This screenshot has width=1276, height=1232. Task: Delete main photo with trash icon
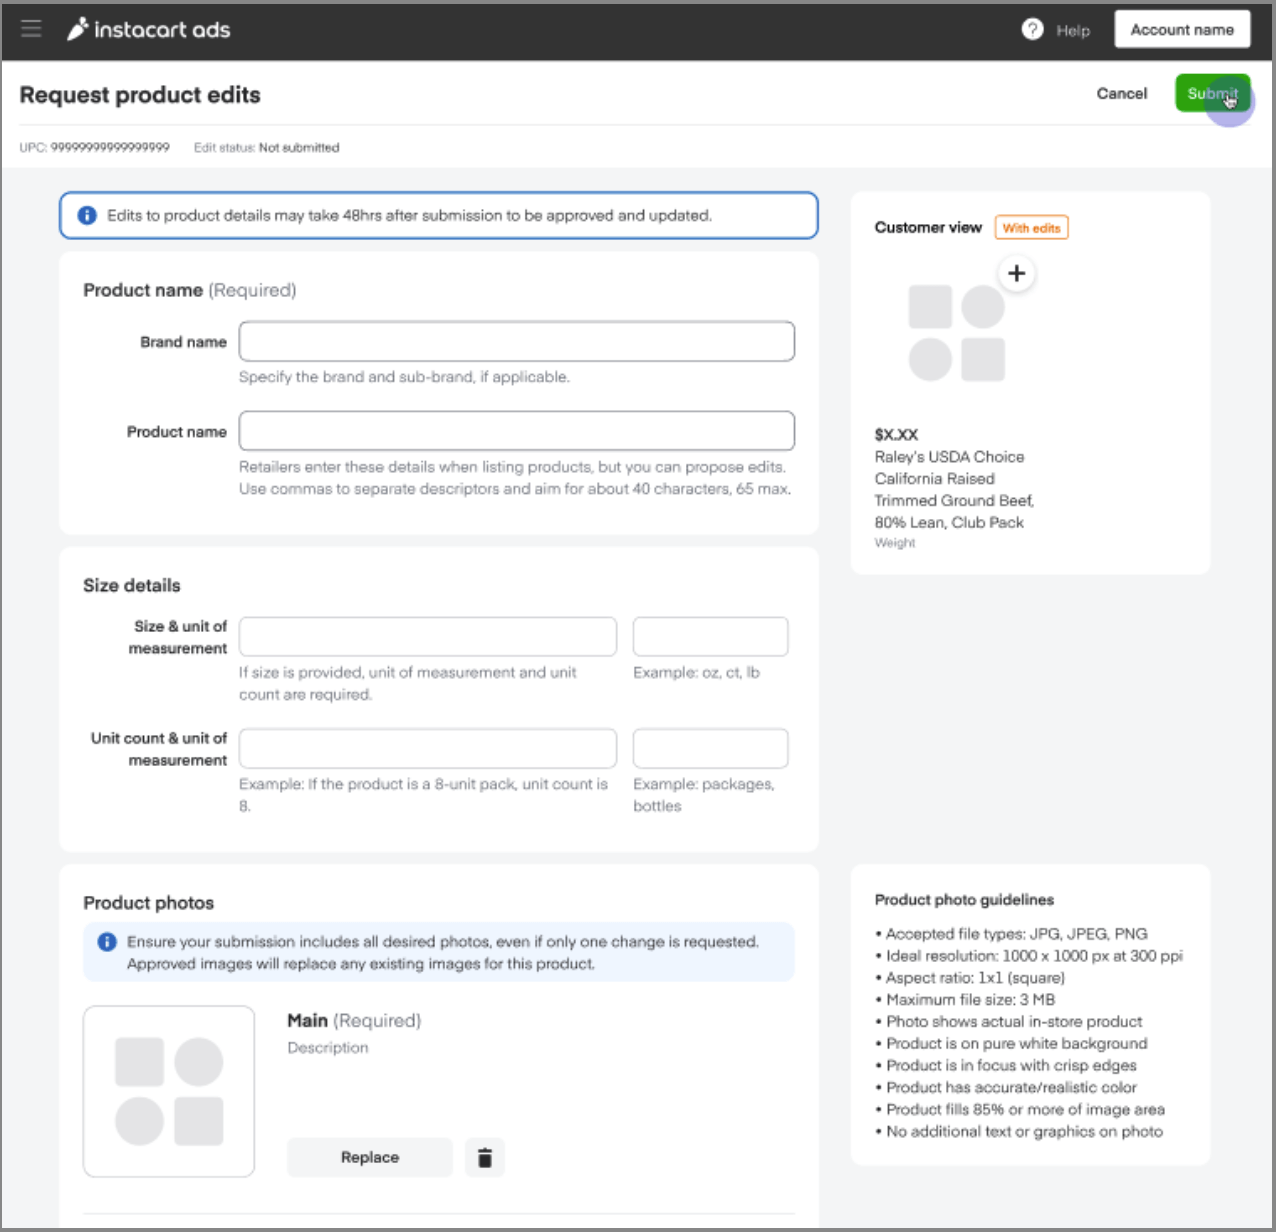(x=485, y=1157)
